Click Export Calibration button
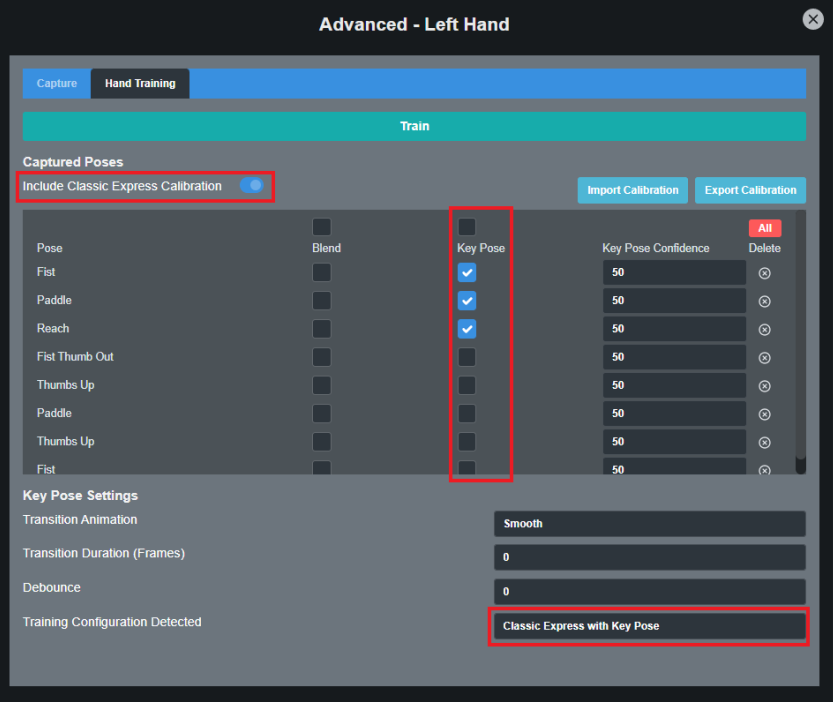This screenshot has height=702, width=833. pyautogui.click(x=750, y=190)
